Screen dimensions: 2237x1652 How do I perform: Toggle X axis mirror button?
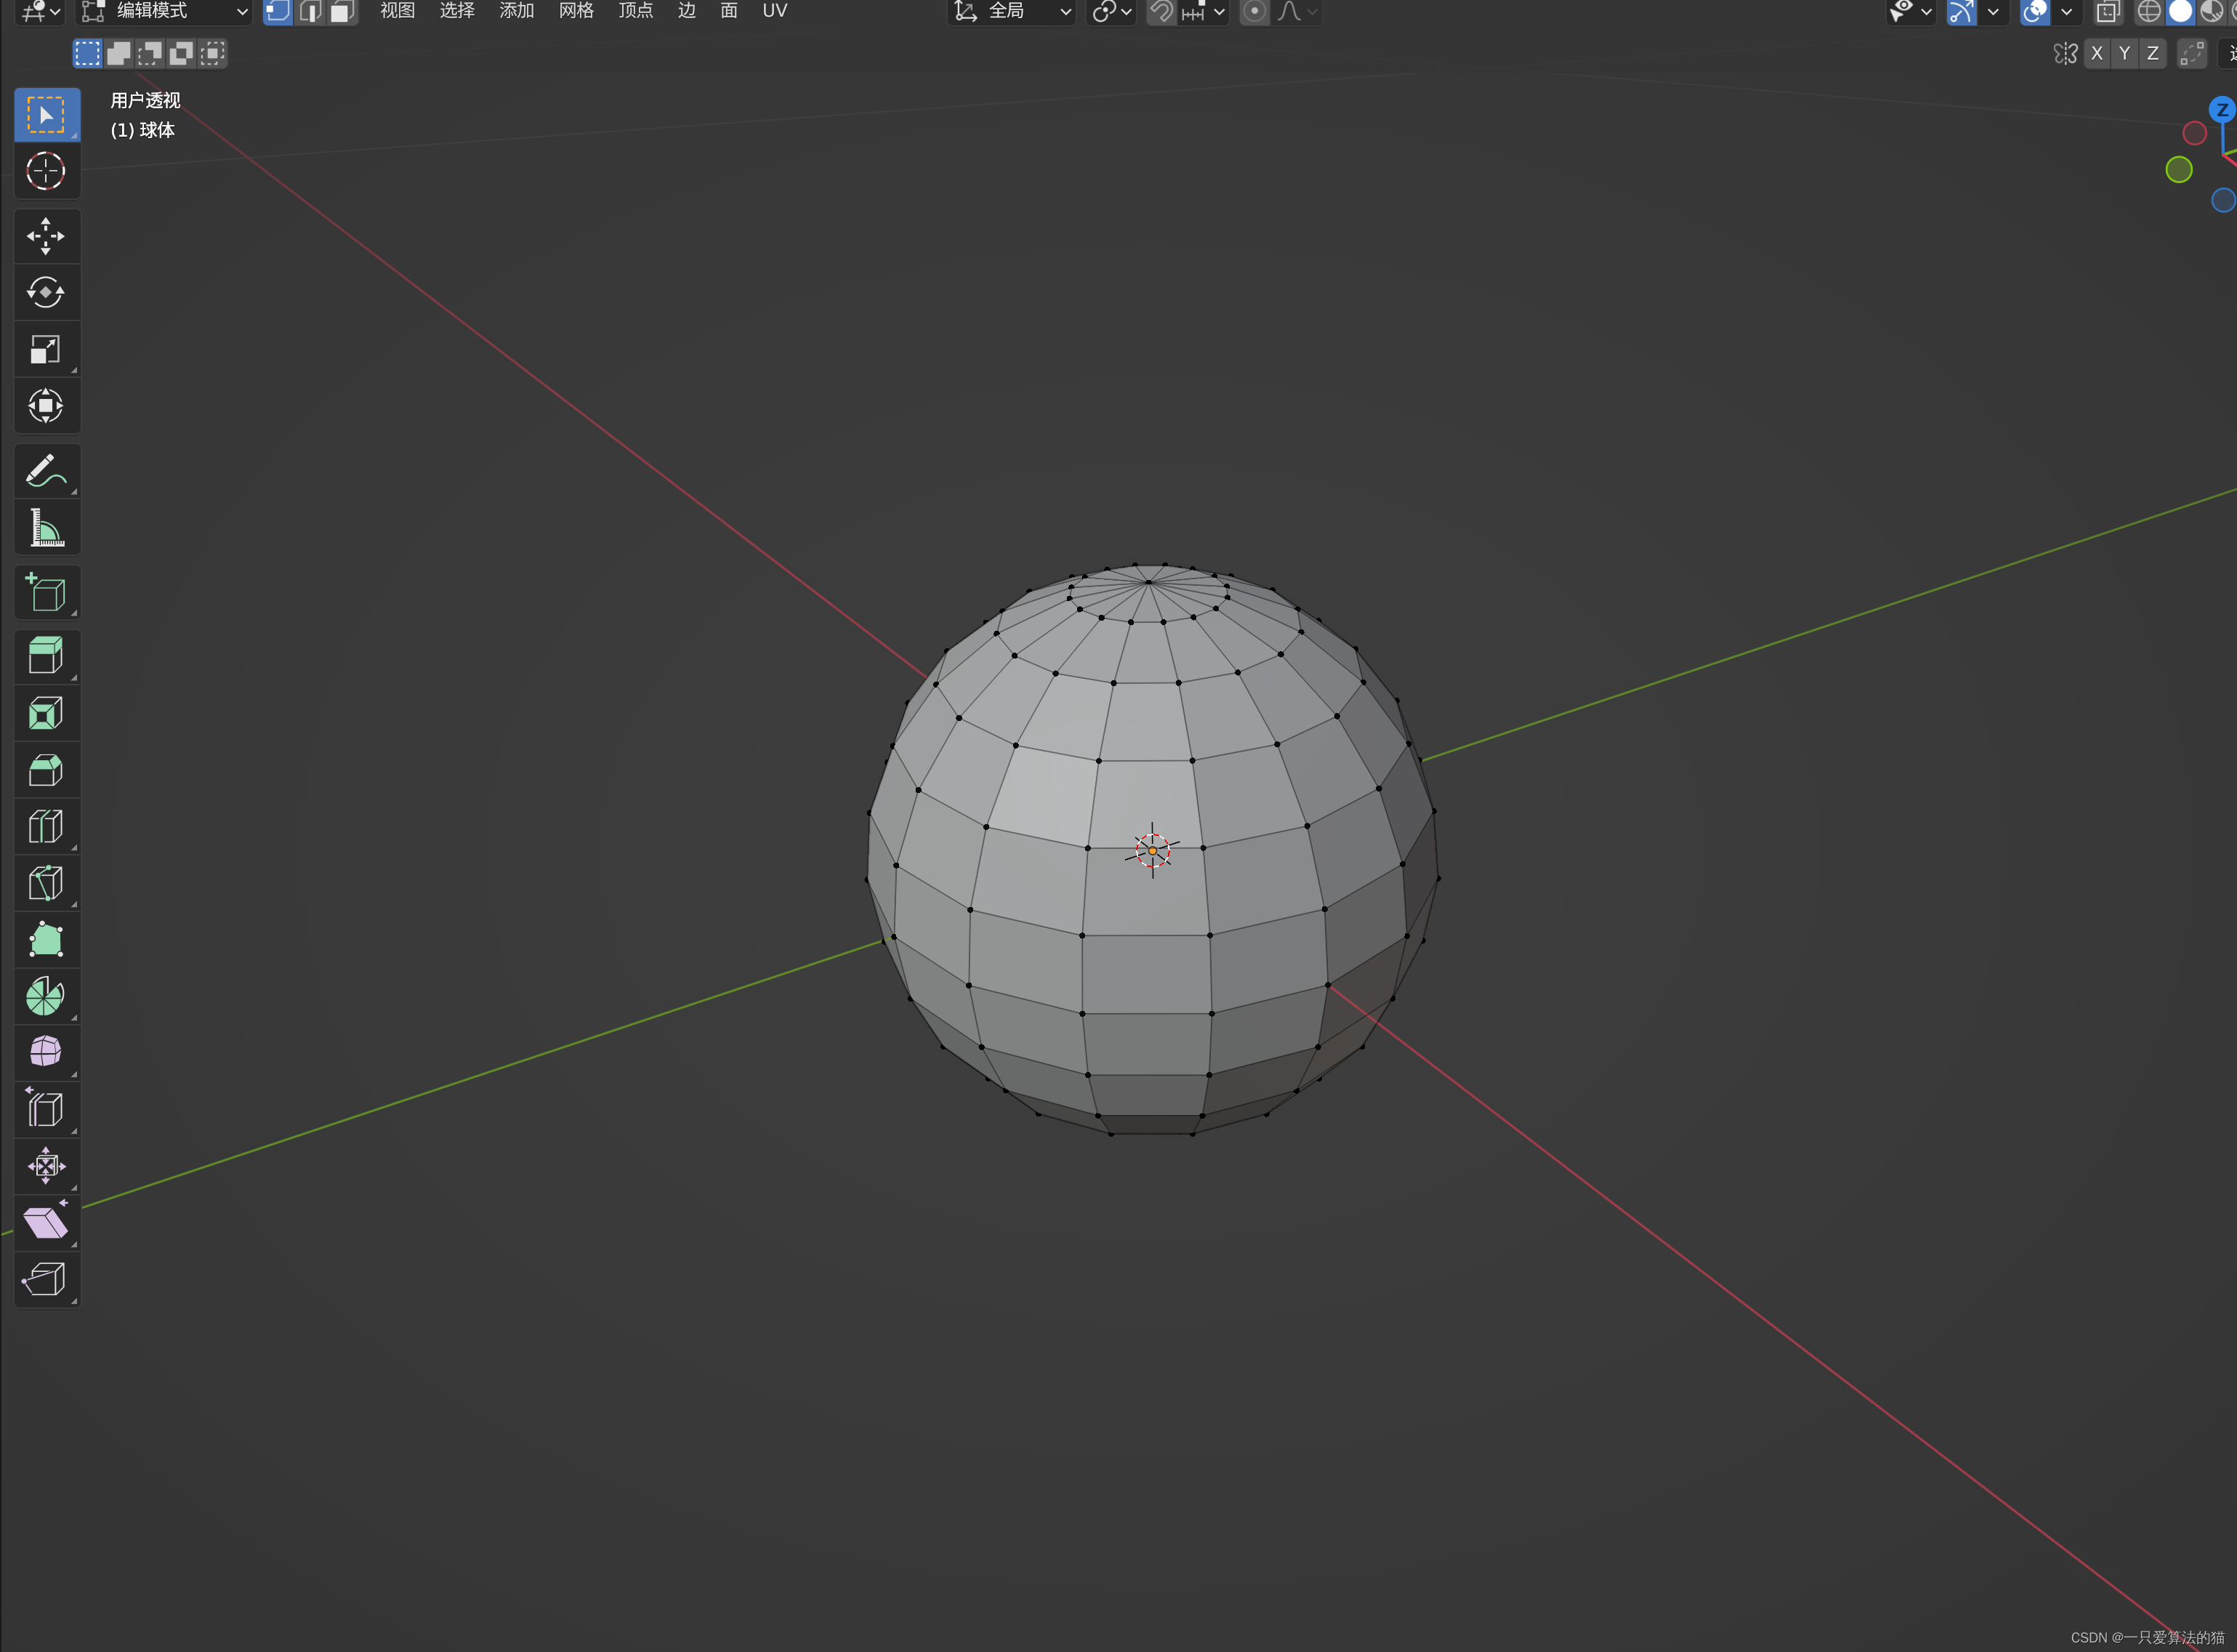[x=2097, y=53]
